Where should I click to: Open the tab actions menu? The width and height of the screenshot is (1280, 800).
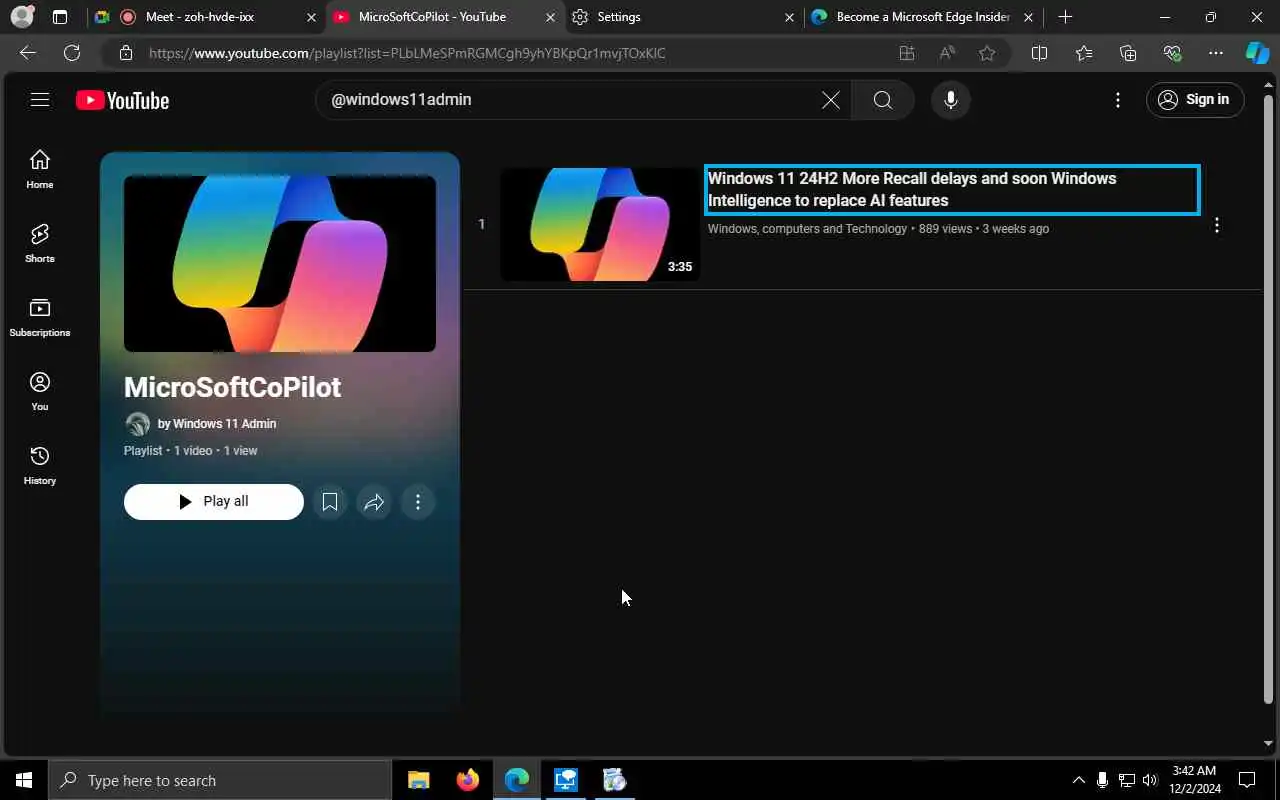[x=60, y=17]
